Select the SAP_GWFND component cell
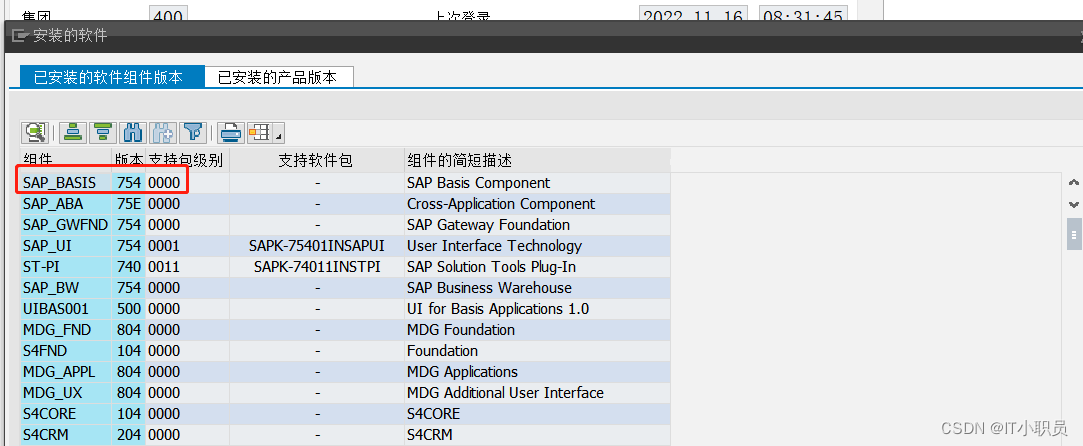Screen dimensions: 1083x446 coord(66,224)
